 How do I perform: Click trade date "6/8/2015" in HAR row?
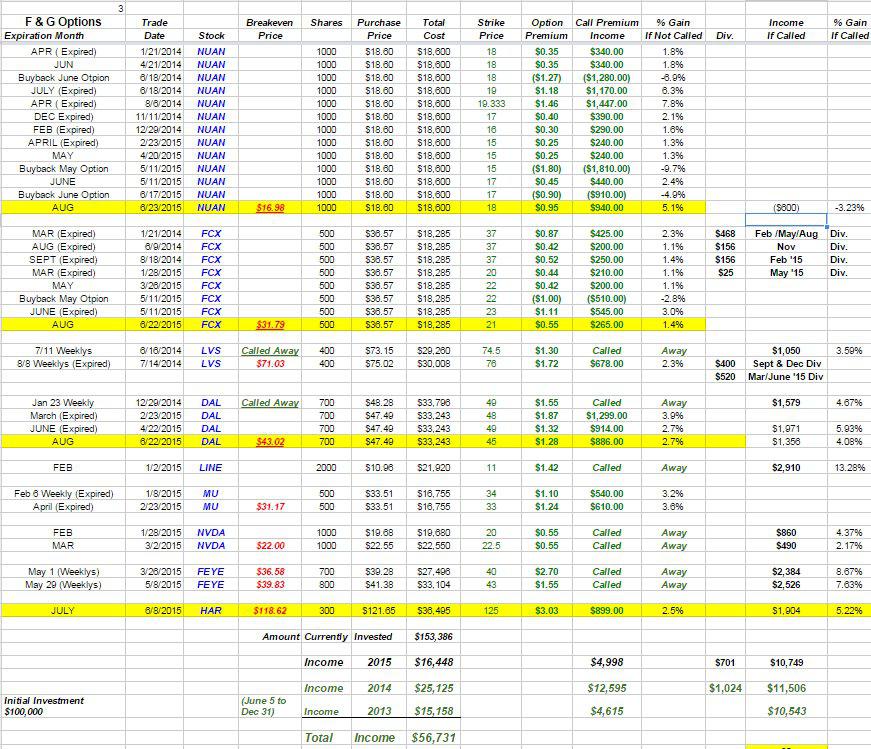pyautogui.click(x=163, y=611)
